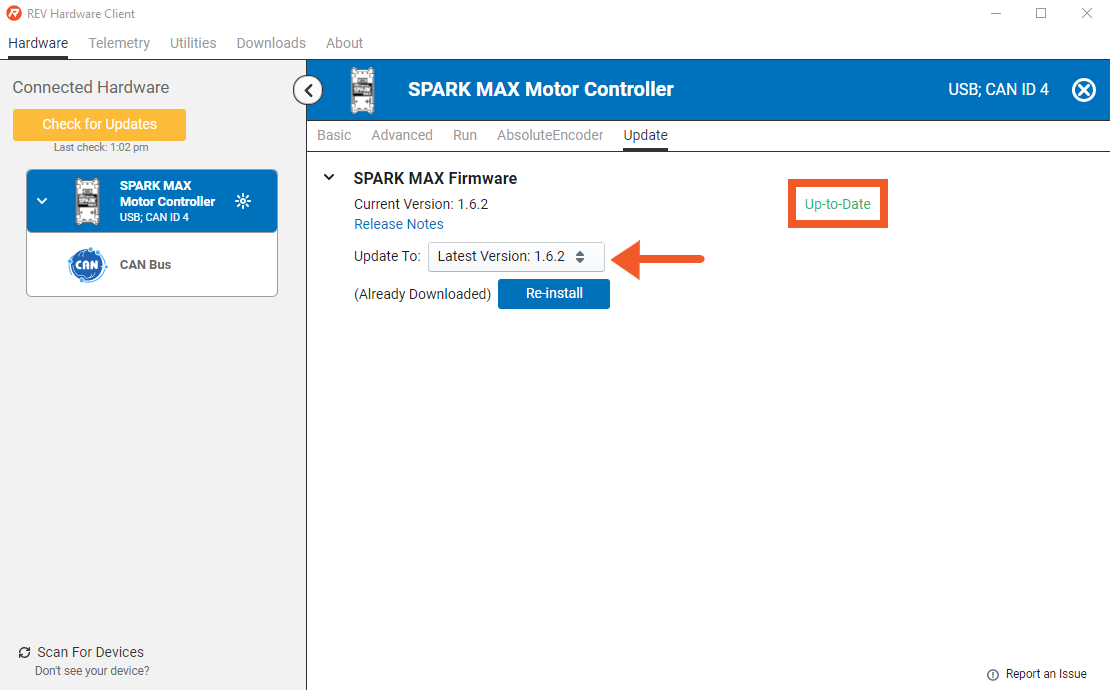Image resolution: width=1110 pixels, height=690 pixels.
Task: Click SPARK MAX thumbnail in sidebar list
Action: [x=88, y=202]
